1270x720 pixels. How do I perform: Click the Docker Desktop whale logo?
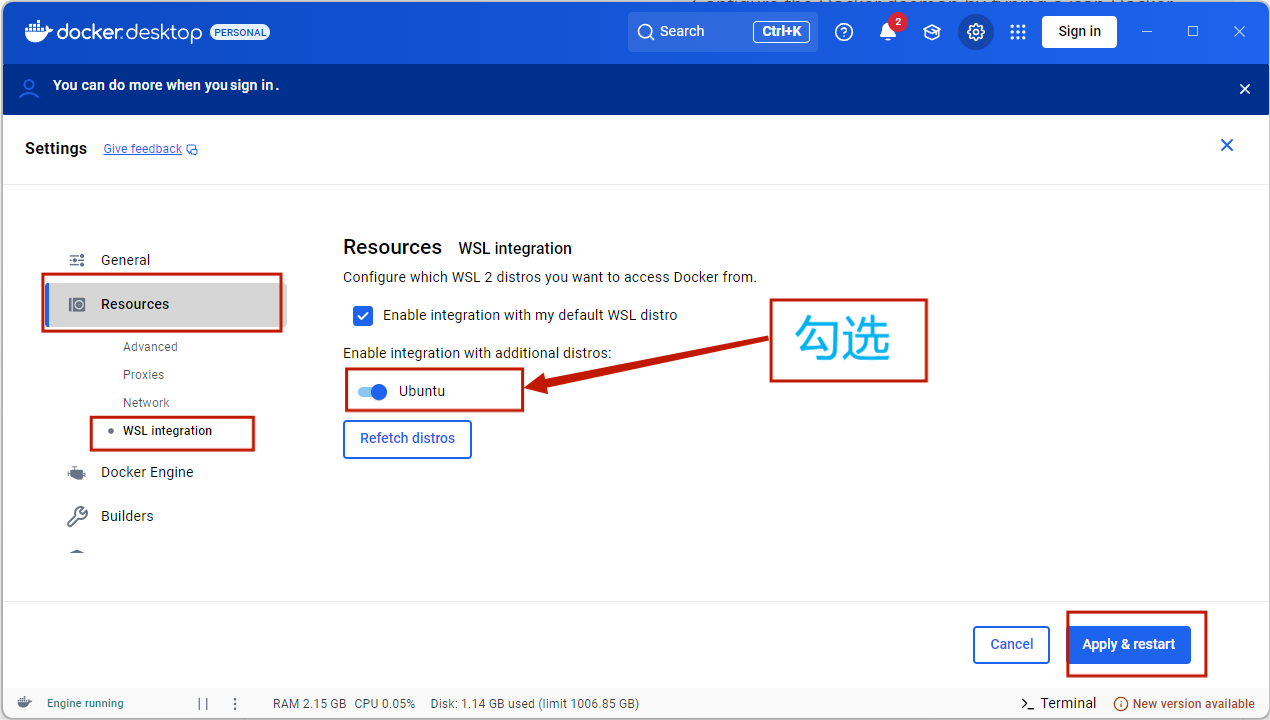point(37,32)
